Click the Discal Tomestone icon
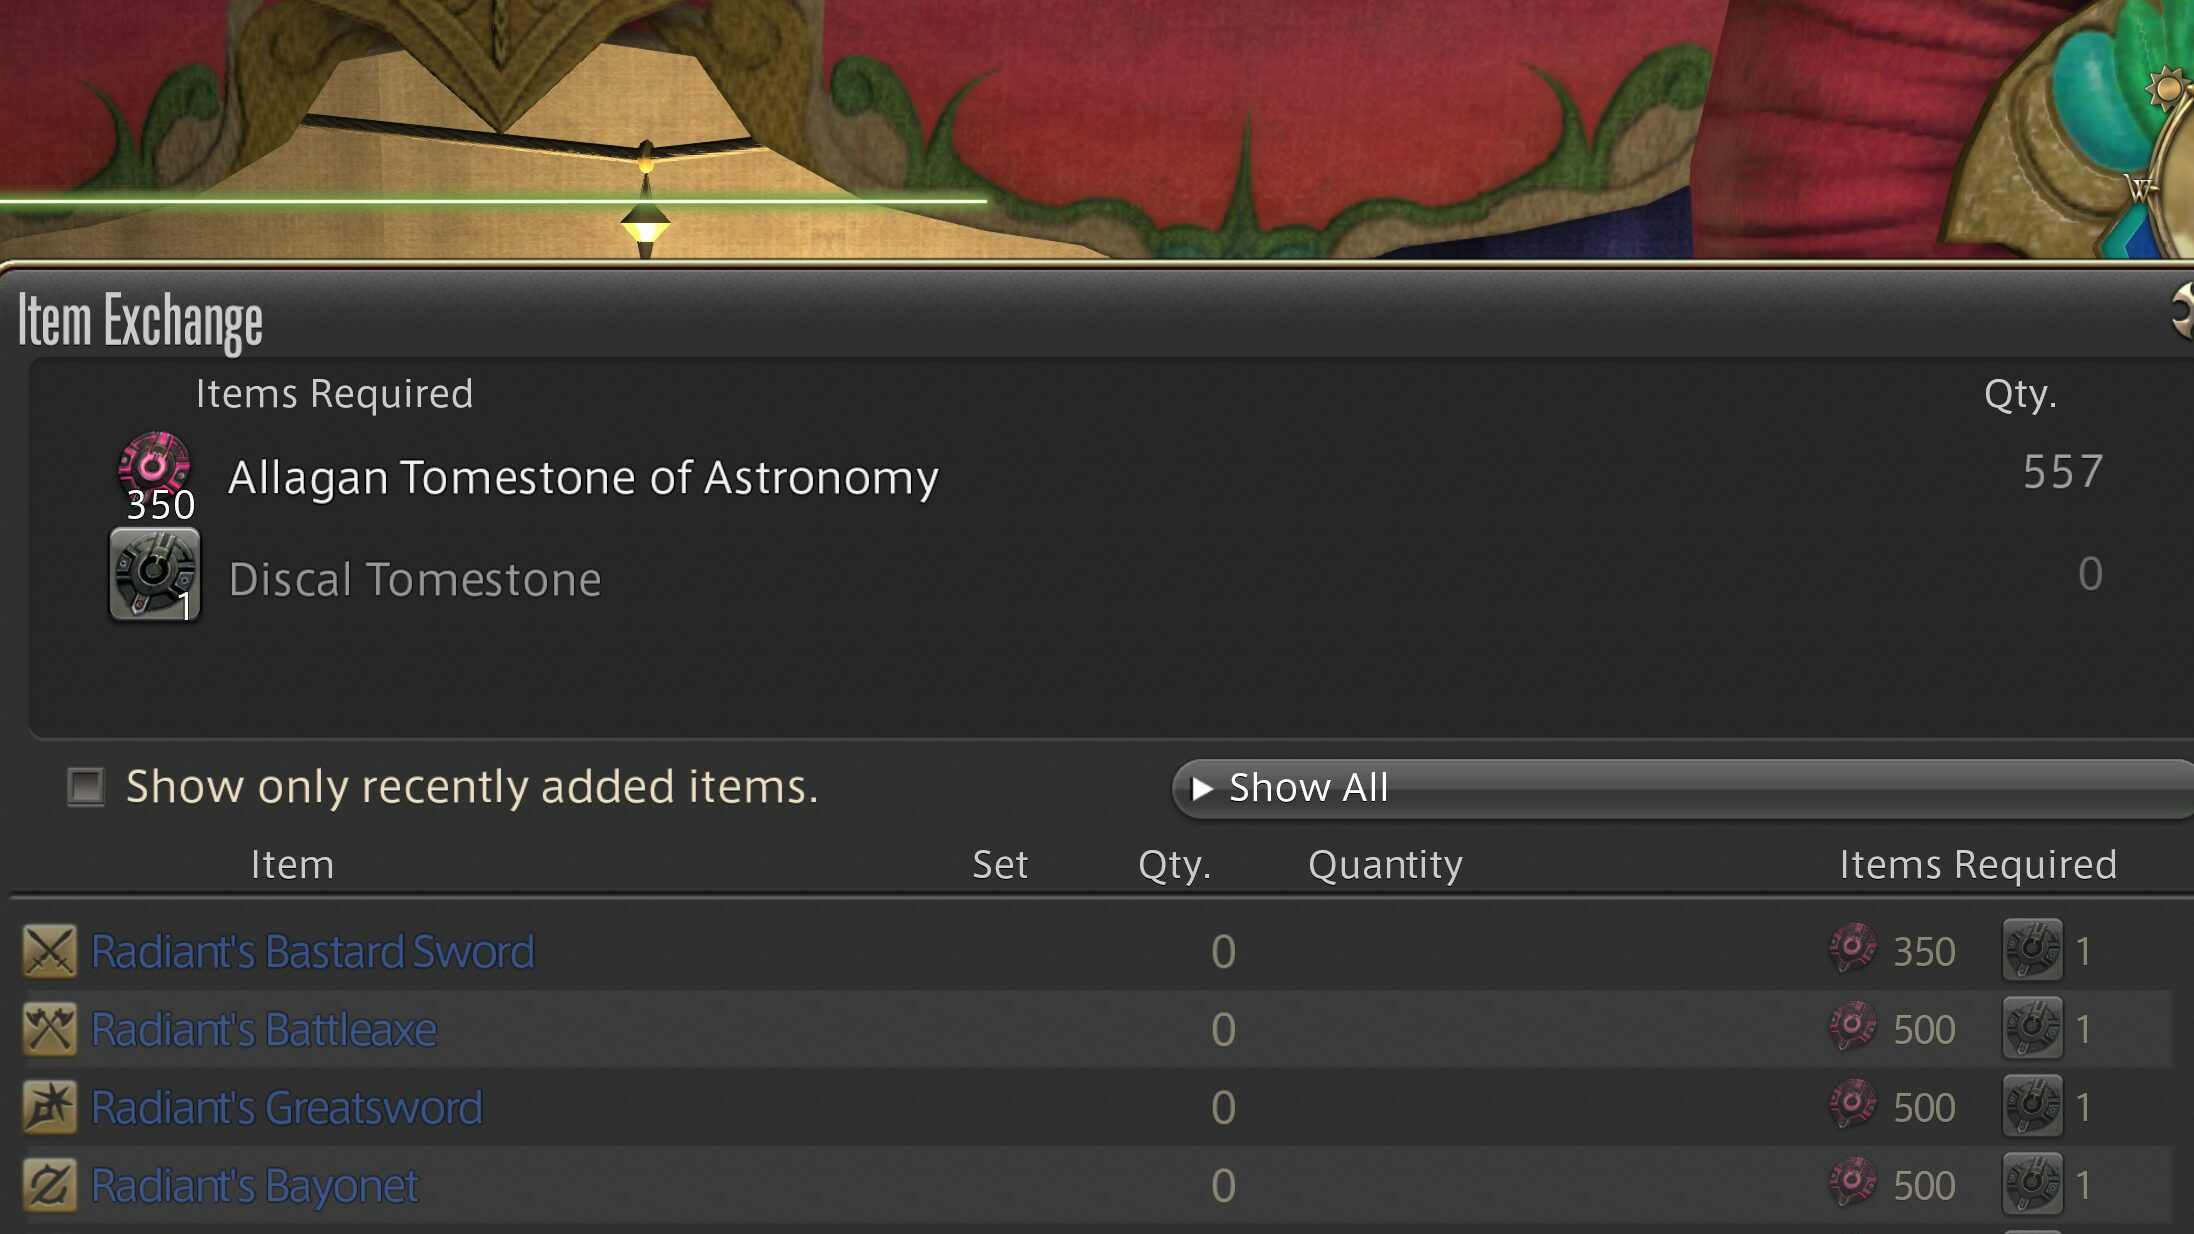2194x1234 pixels. (152, 573)
